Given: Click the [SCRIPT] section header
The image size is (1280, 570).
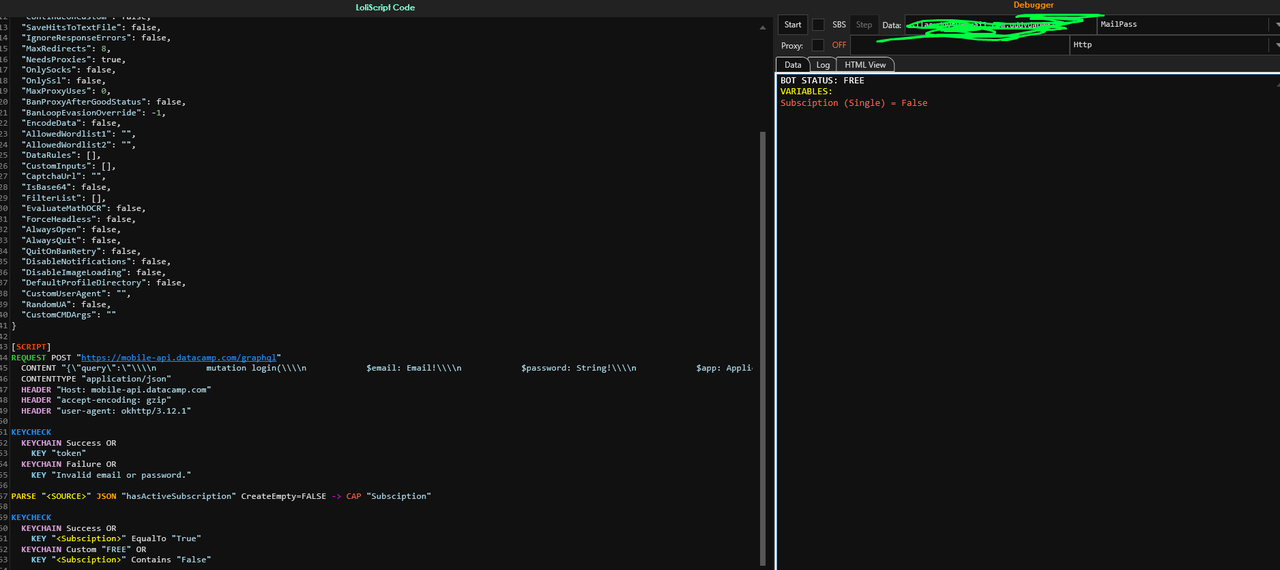Looking at the screenshot, I should point(31,347).
